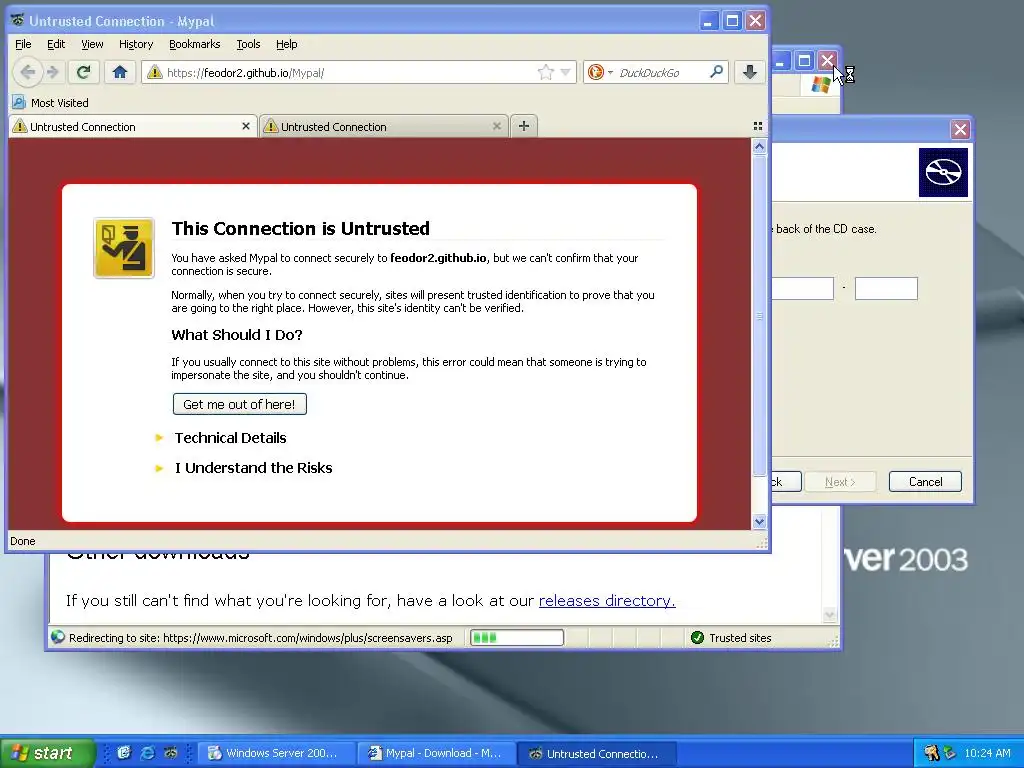The height and width of the screenshot is (768, 1024).
Task: Click the warning icon in address bar
Action: point(154,72)
